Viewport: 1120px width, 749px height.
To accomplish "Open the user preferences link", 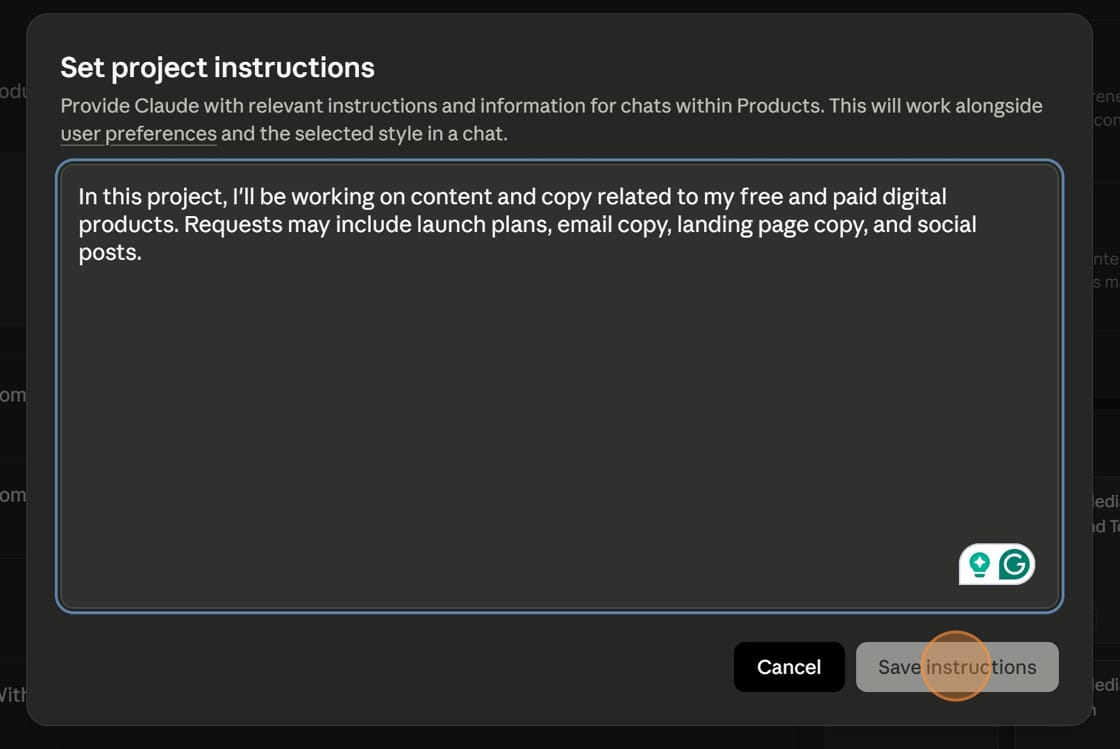I will point(138,133).
